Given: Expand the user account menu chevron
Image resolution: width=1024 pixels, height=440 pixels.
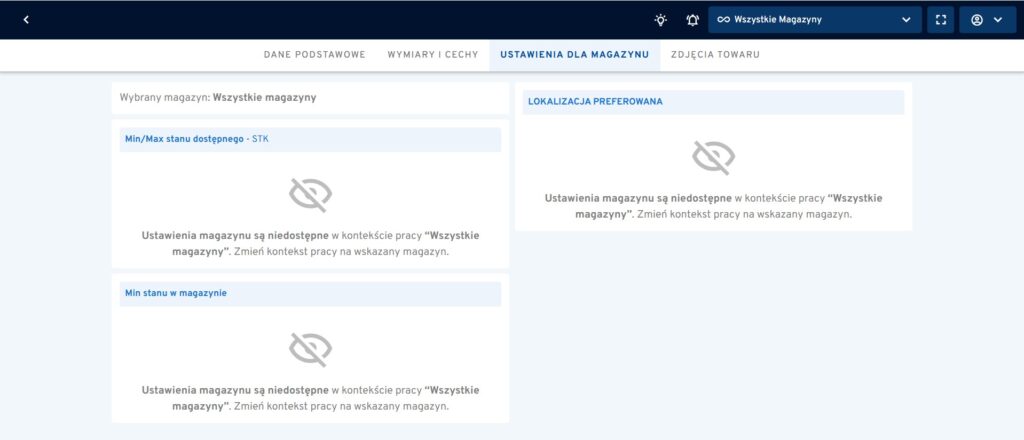Looking at the screenshot, I should coord(998,19).
